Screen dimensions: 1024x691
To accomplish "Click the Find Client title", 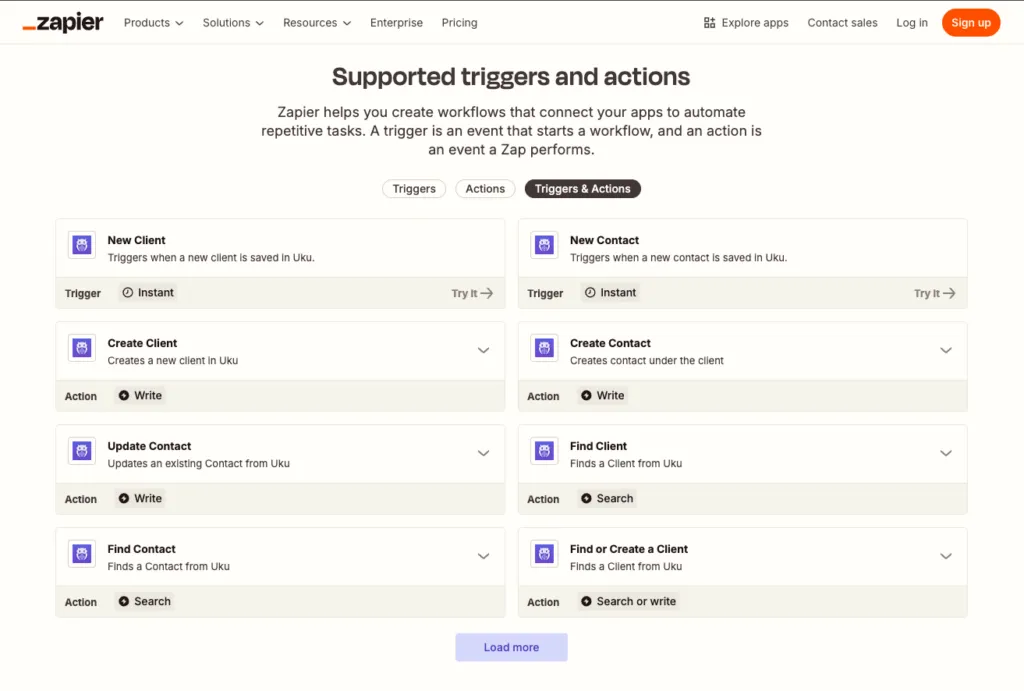I will coord(598,446).
